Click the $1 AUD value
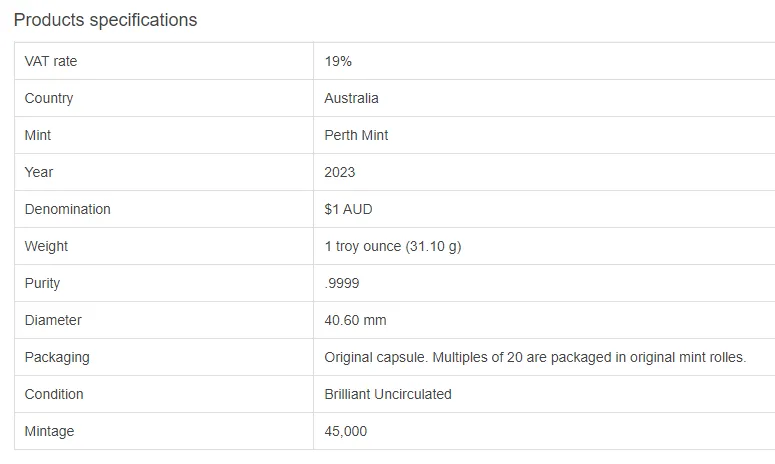This screenshot has width=775, height=464. click(348, 210)
